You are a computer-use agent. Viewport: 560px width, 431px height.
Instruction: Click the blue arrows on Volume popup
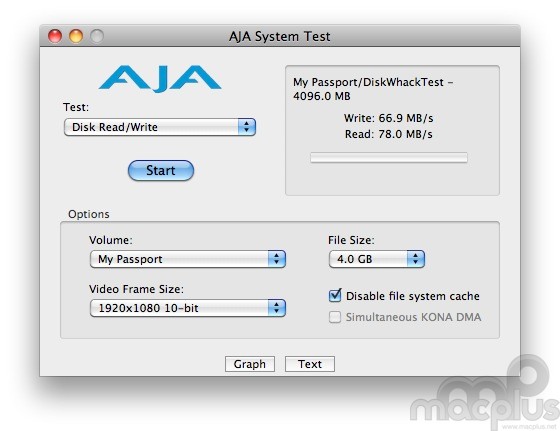click(277, 259)
